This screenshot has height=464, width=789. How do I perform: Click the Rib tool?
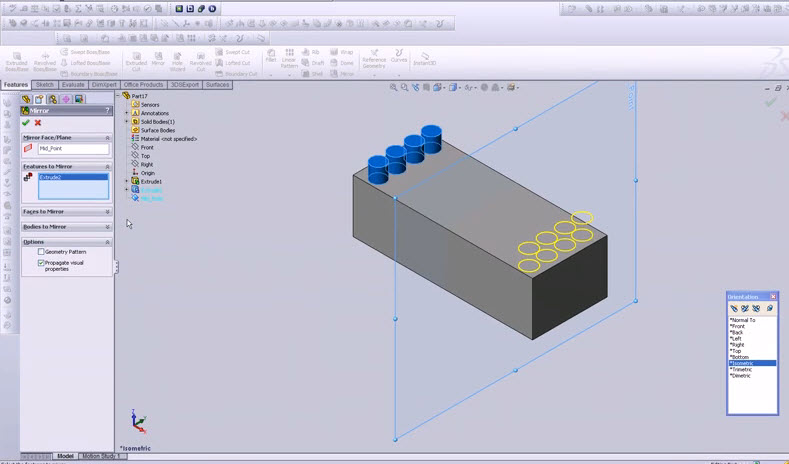coord(311,52)
